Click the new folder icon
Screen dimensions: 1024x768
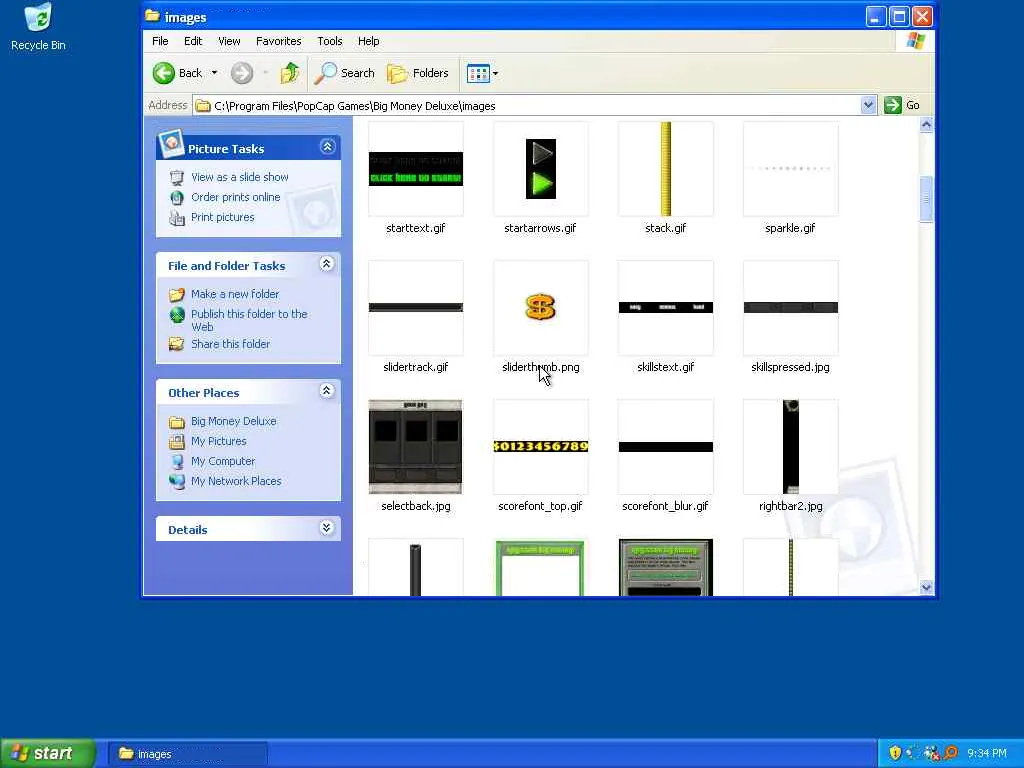[176, 295]
